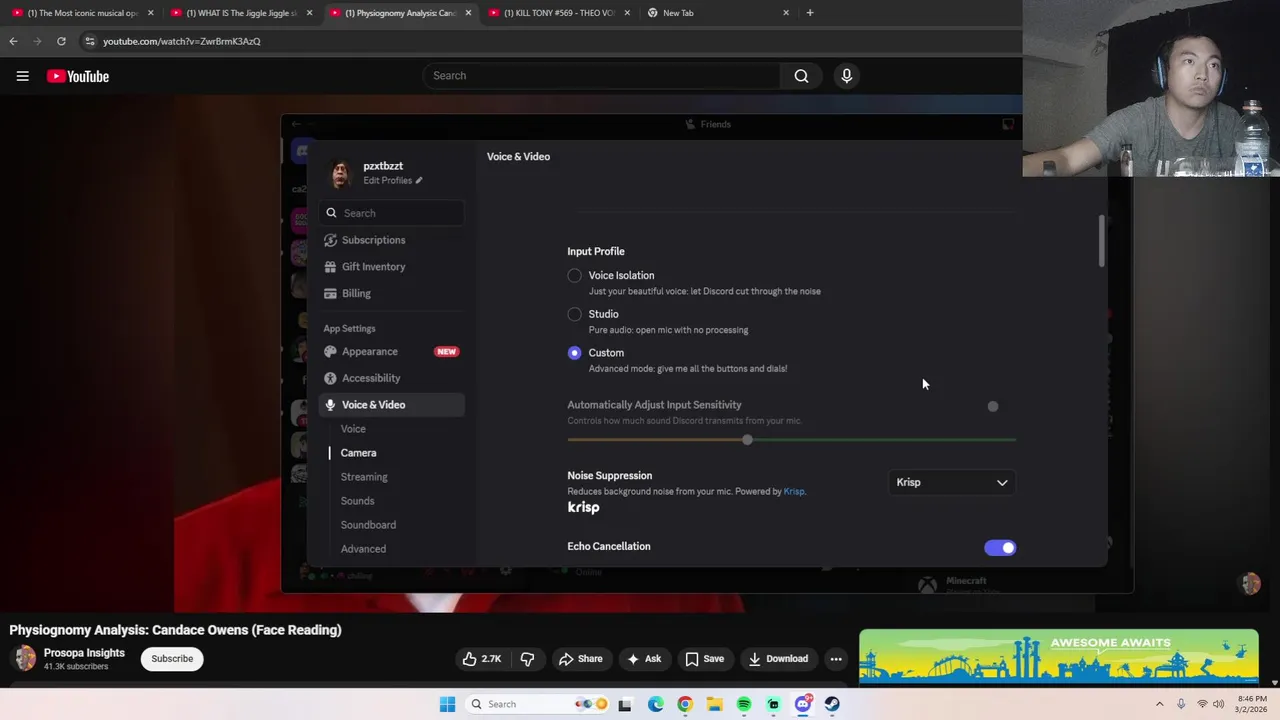Go to the YouTube home logo

pyautogui.click(x=77, y=76)
